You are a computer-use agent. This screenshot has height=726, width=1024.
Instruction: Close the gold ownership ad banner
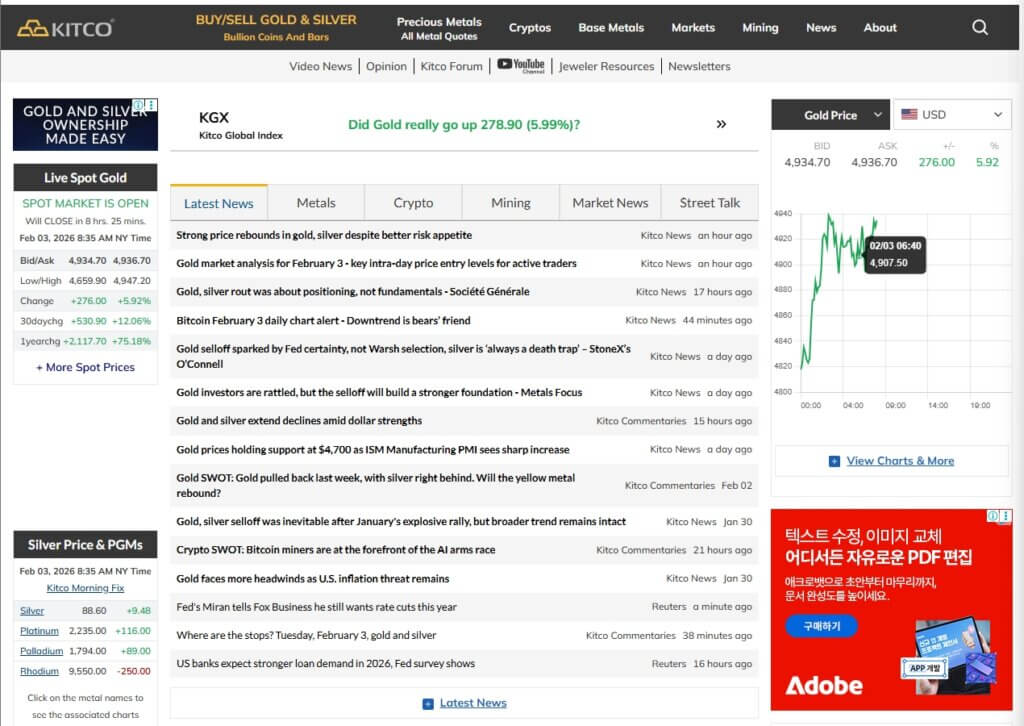pos(152,105)
